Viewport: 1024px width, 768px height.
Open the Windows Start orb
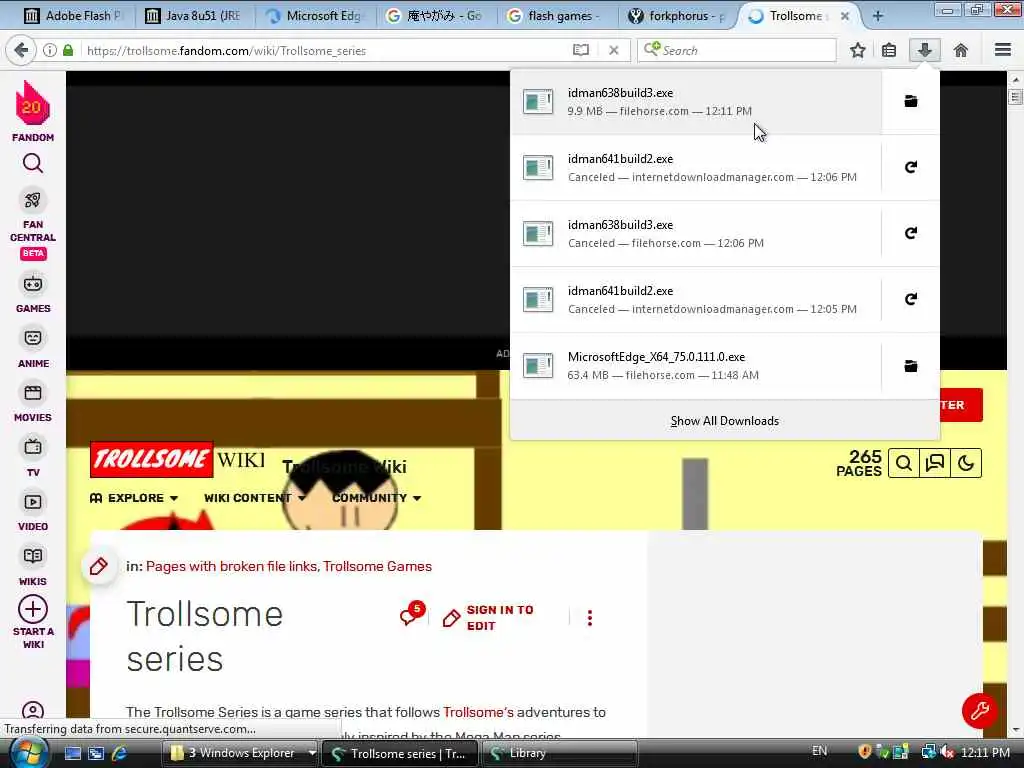click(27, 753)
